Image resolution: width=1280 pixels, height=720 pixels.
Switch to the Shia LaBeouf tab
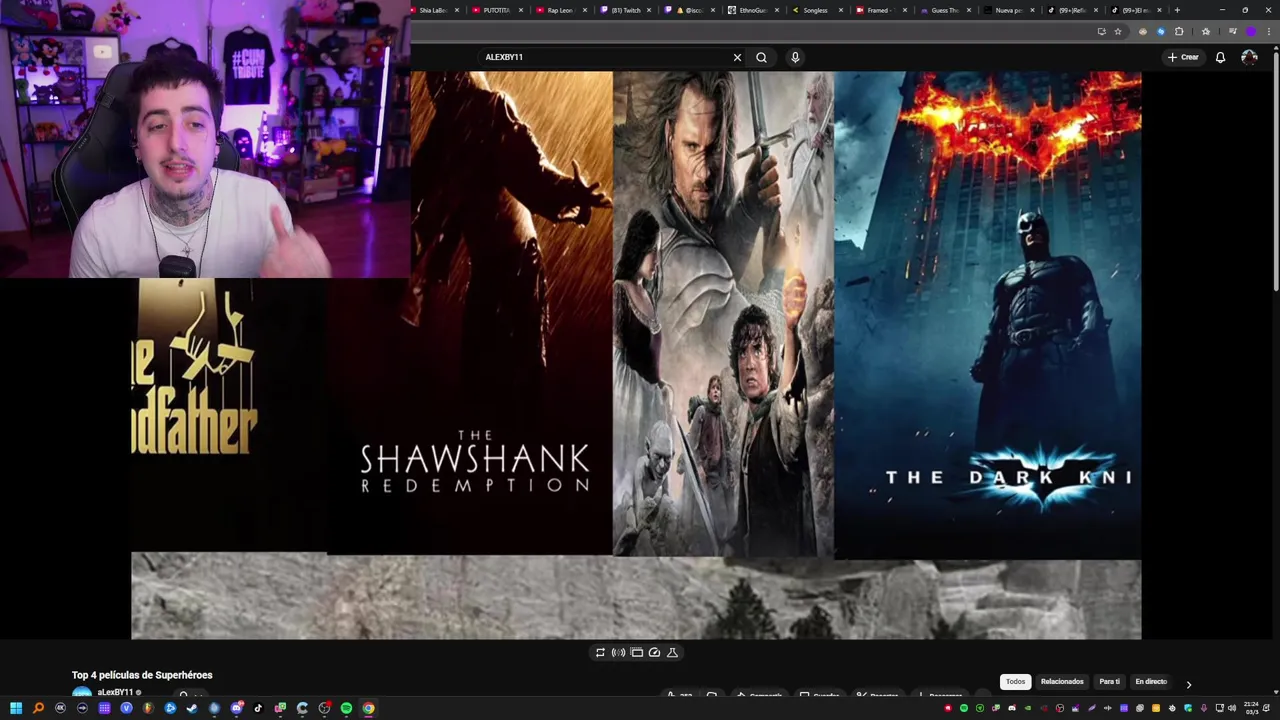click(x=432, y=10)
